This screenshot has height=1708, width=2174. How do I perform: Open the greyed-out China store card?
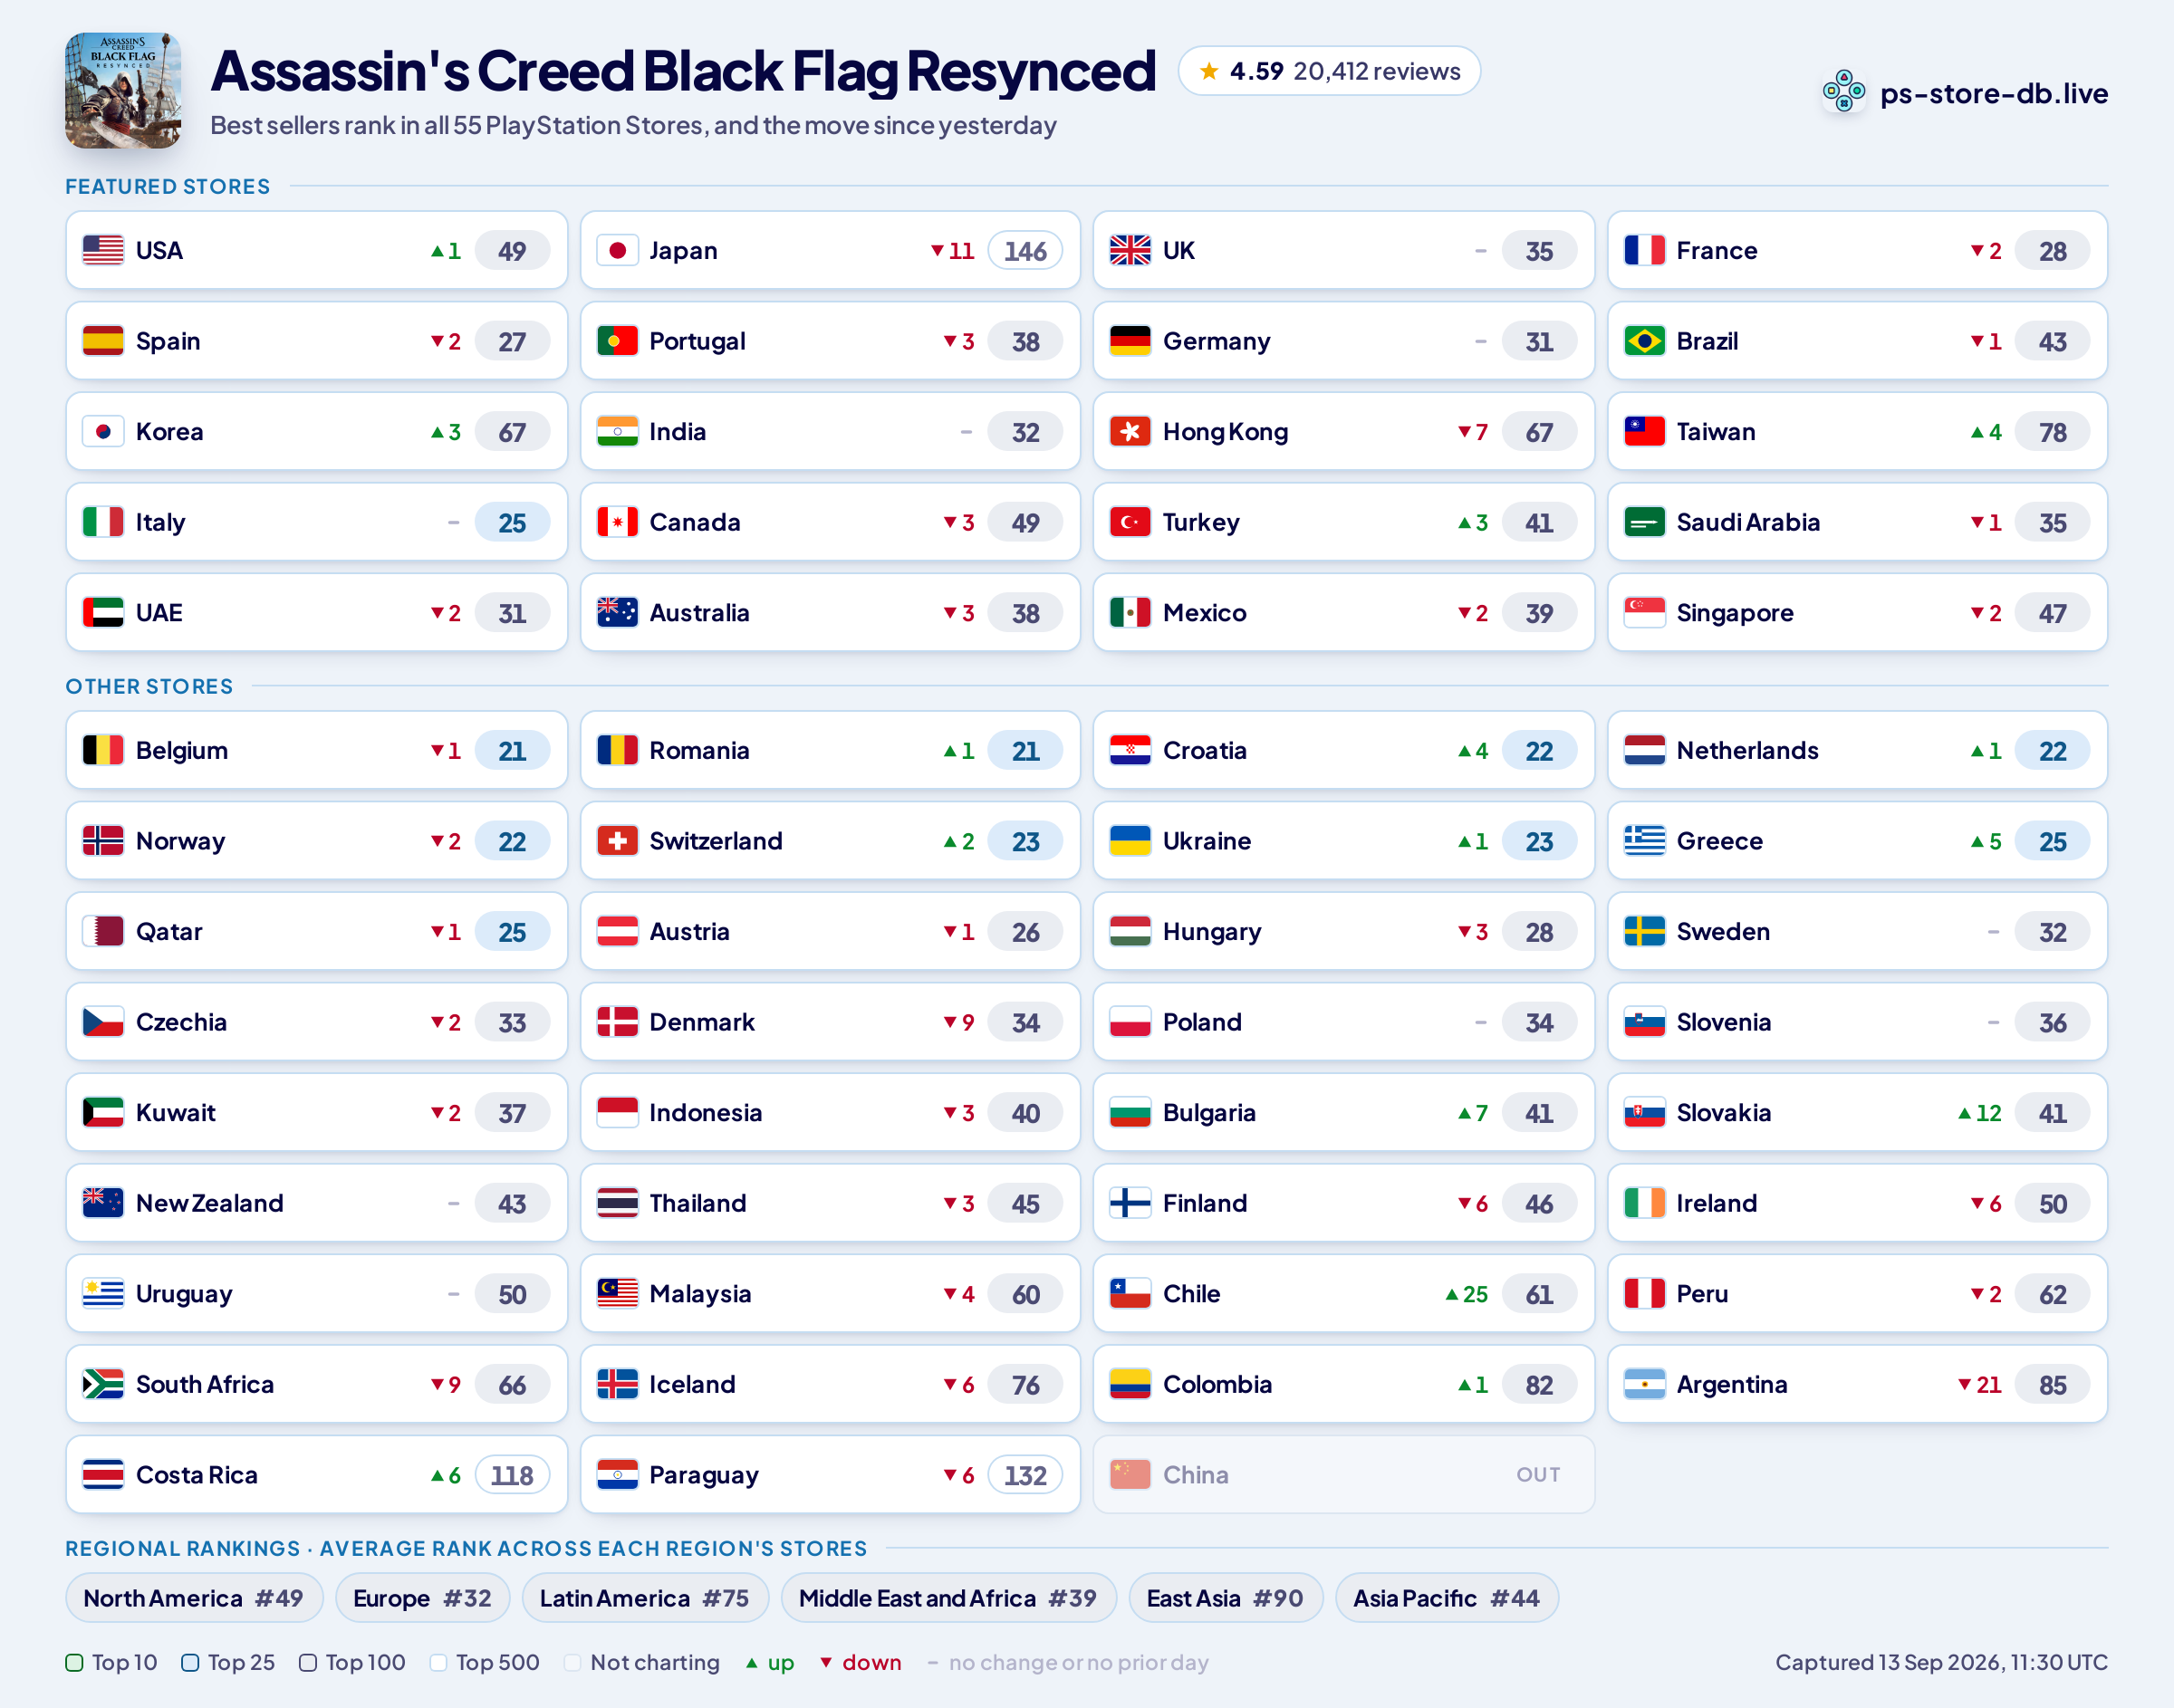click(1343, 1474)
